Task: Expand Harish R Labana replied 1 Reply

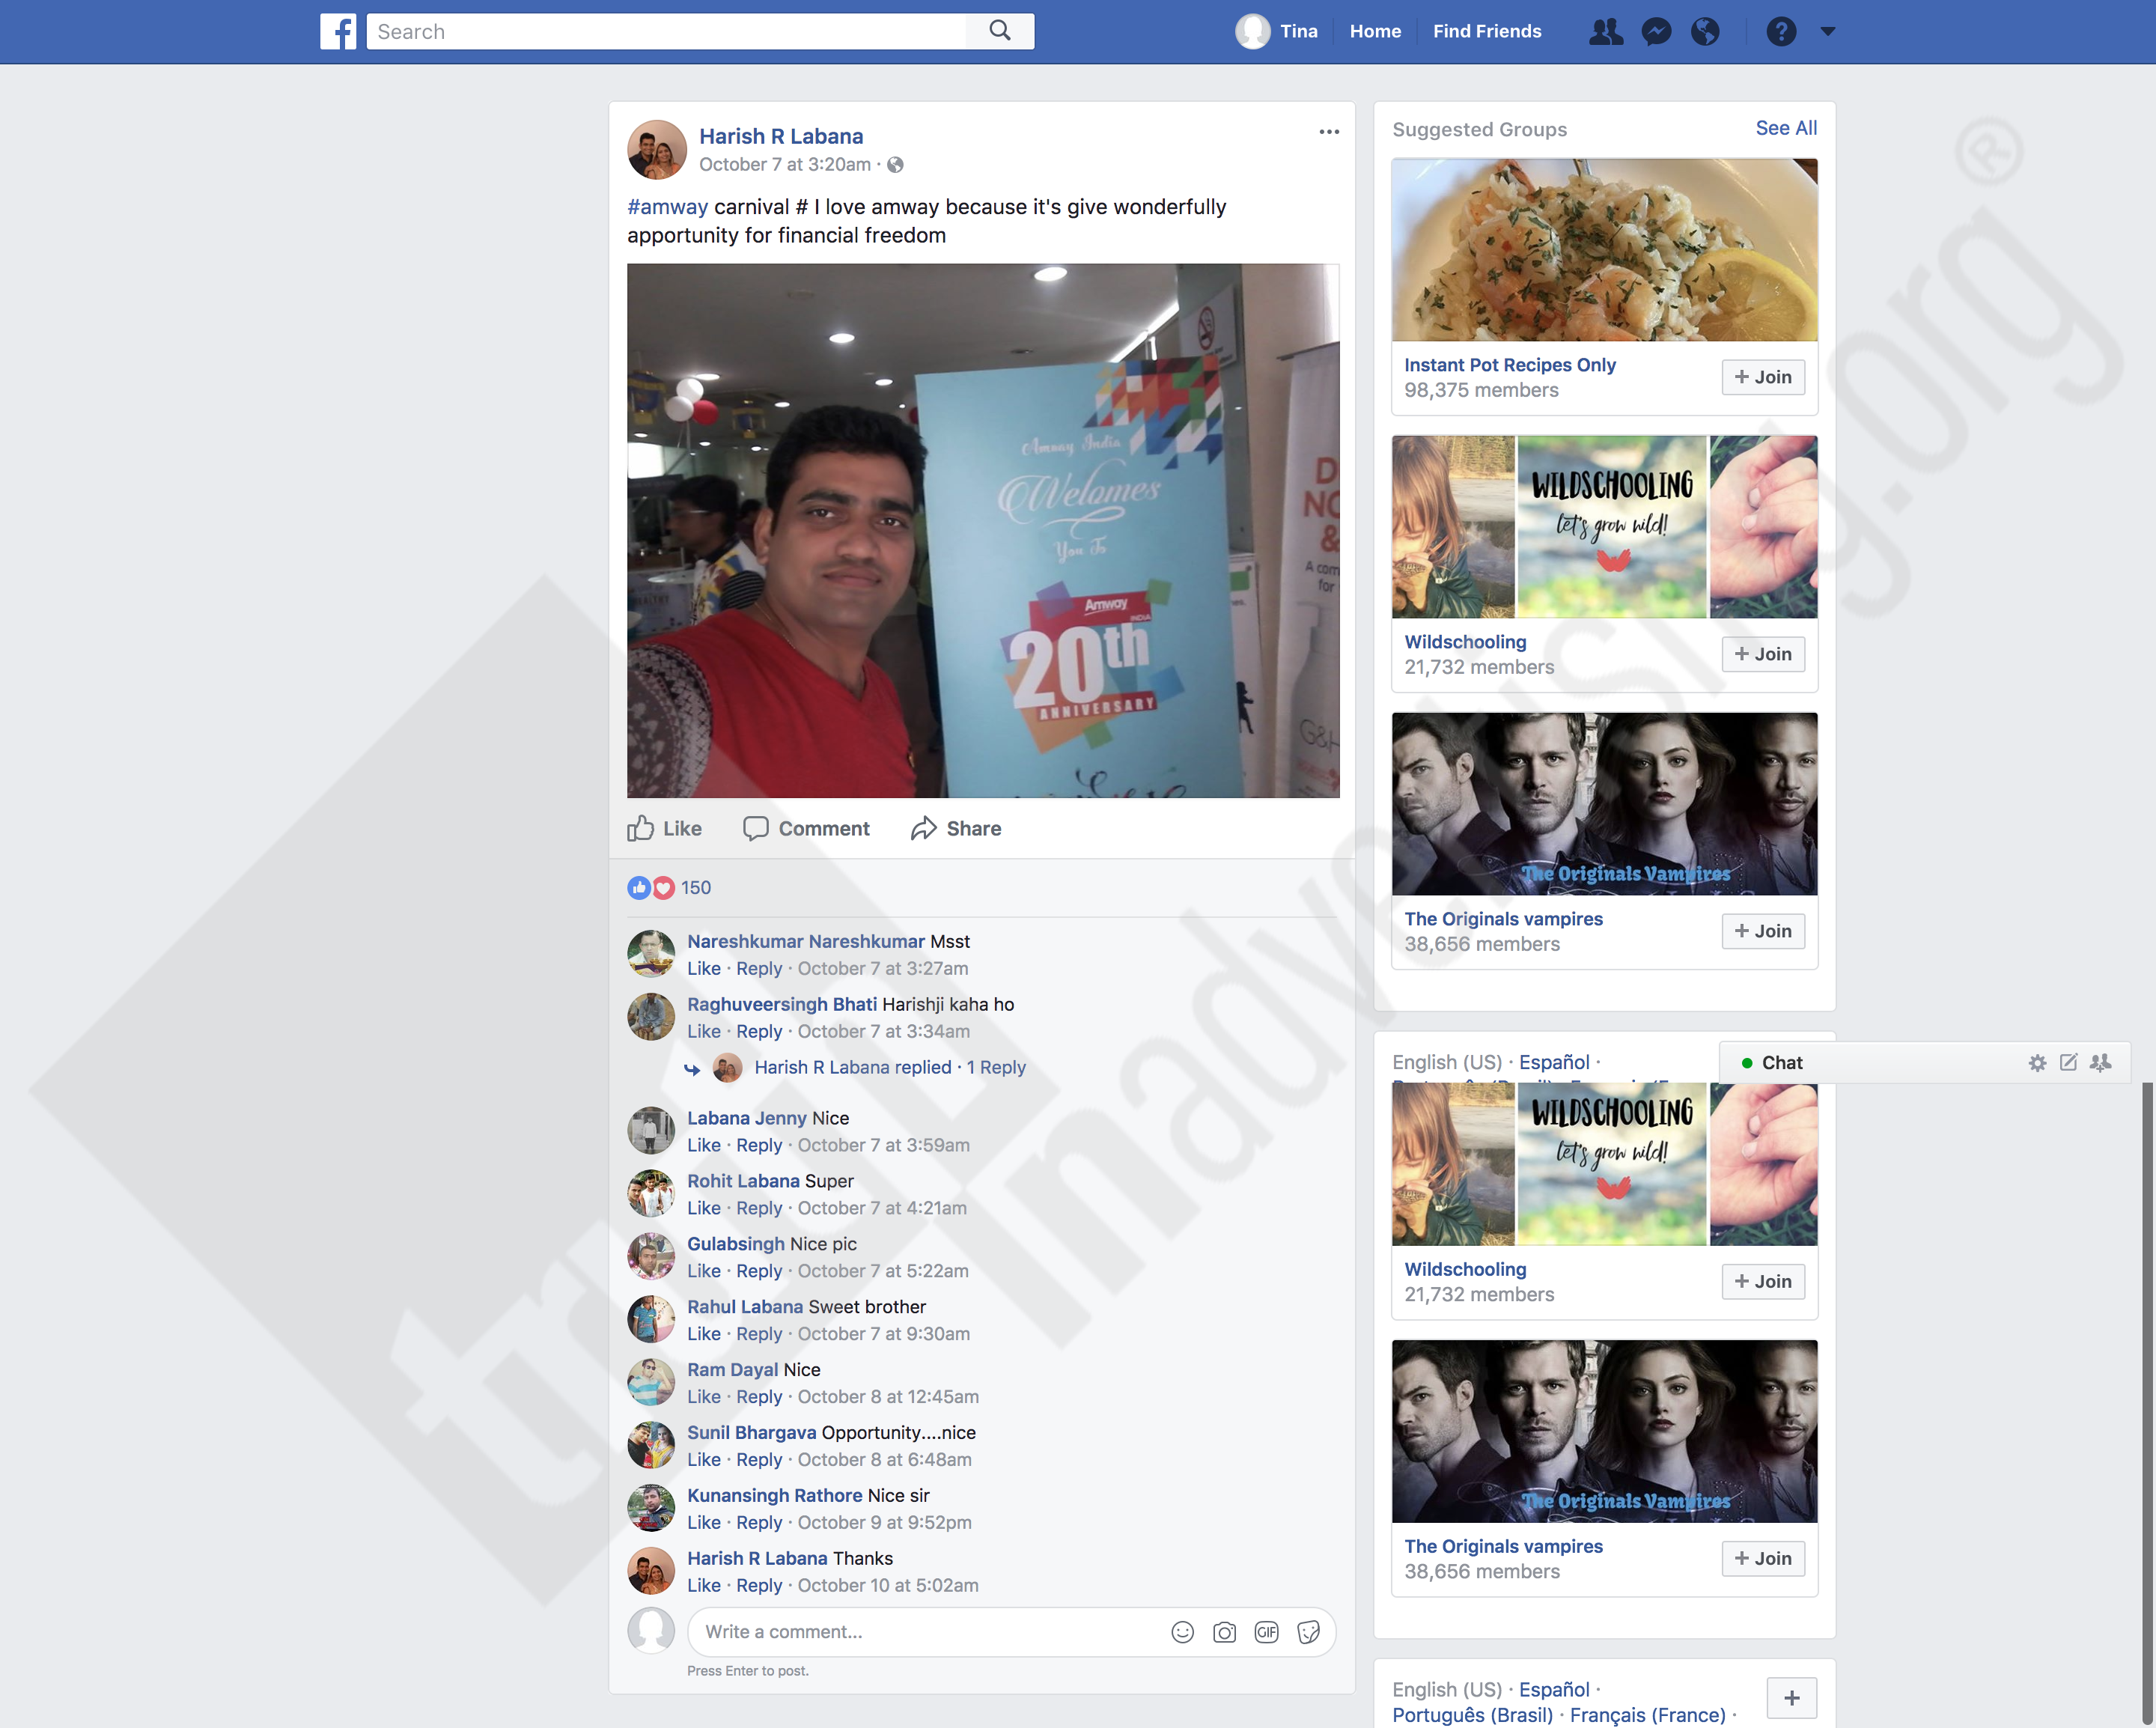Action: click(890, 1067)
